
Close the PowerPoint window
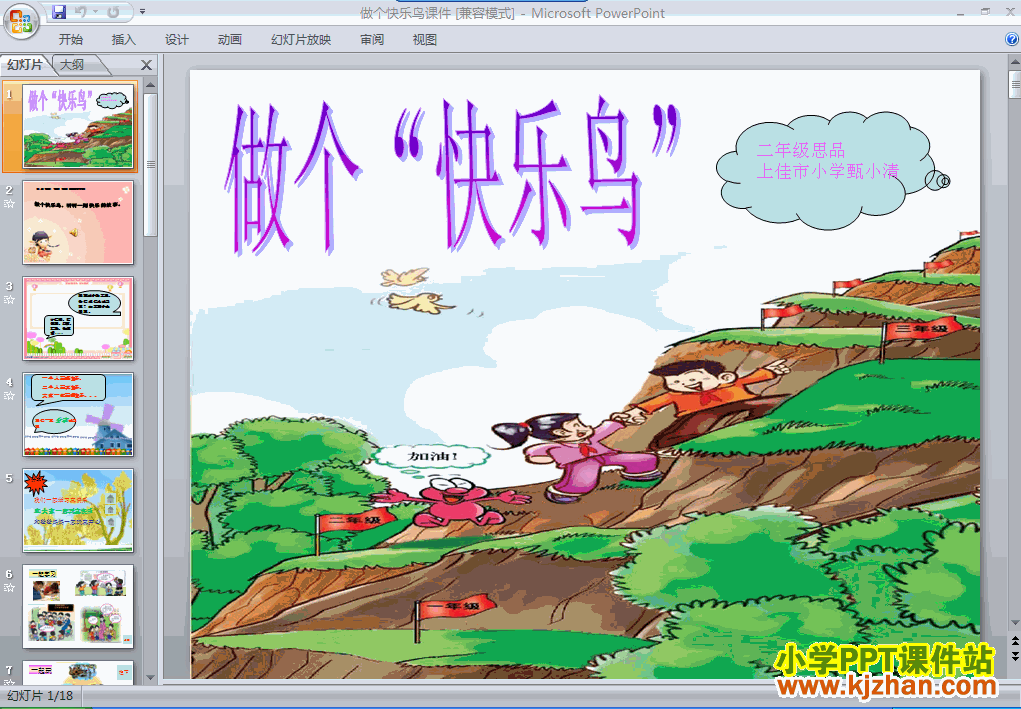(x=1010, y=12)
